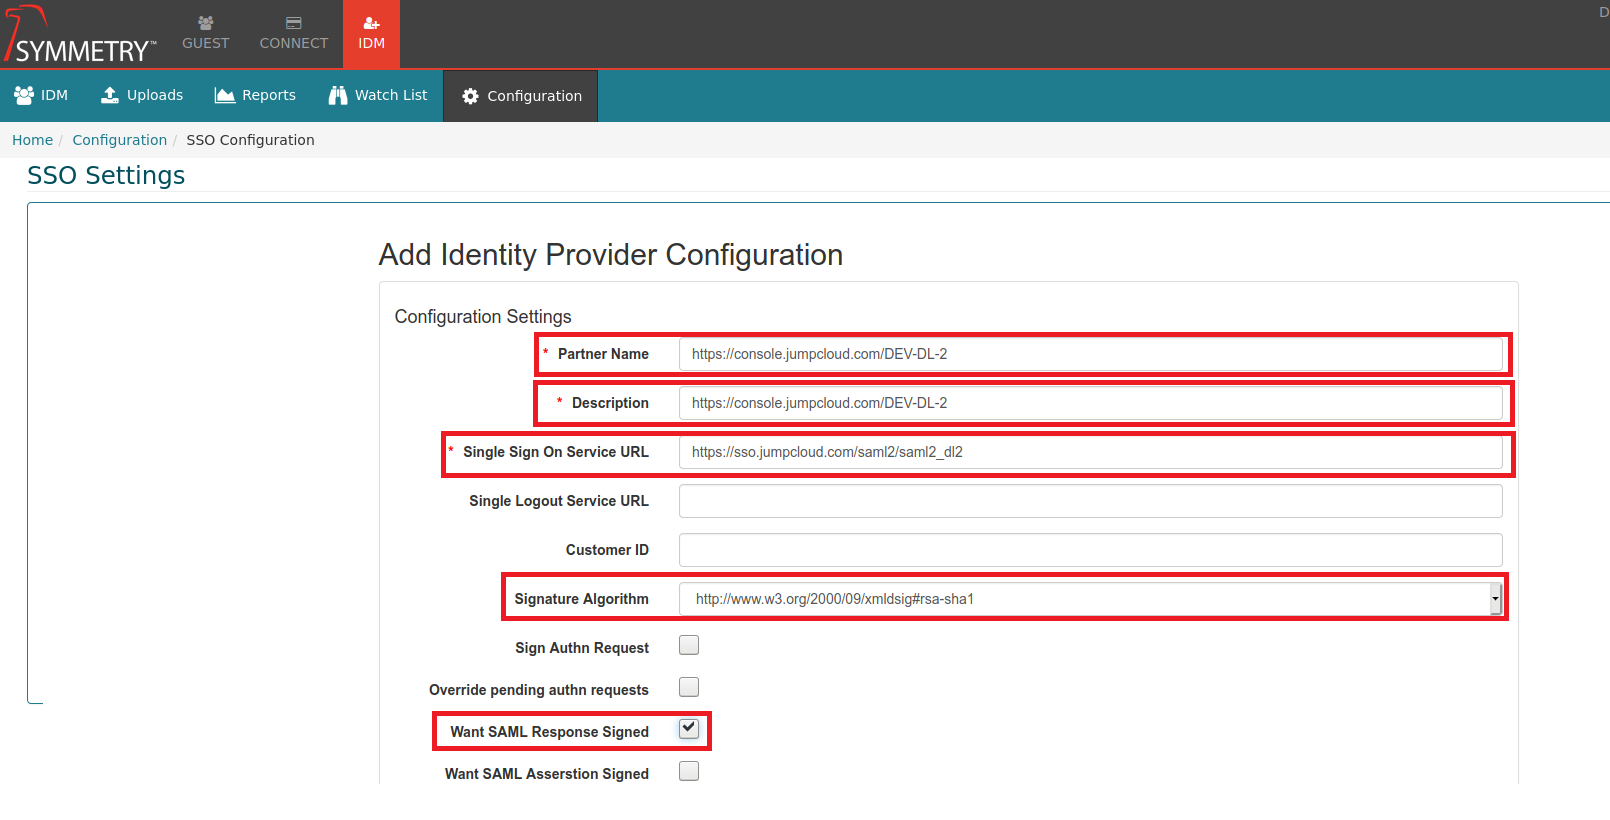Viewport: 1610px width, 820px height.
Task: Click the Configuration gear icon
Action: click(470, 96)
